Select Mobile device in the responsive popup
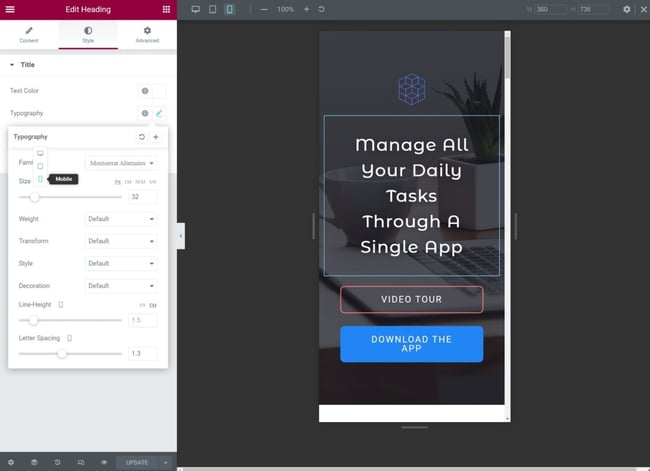 click(x=40, y=179)
